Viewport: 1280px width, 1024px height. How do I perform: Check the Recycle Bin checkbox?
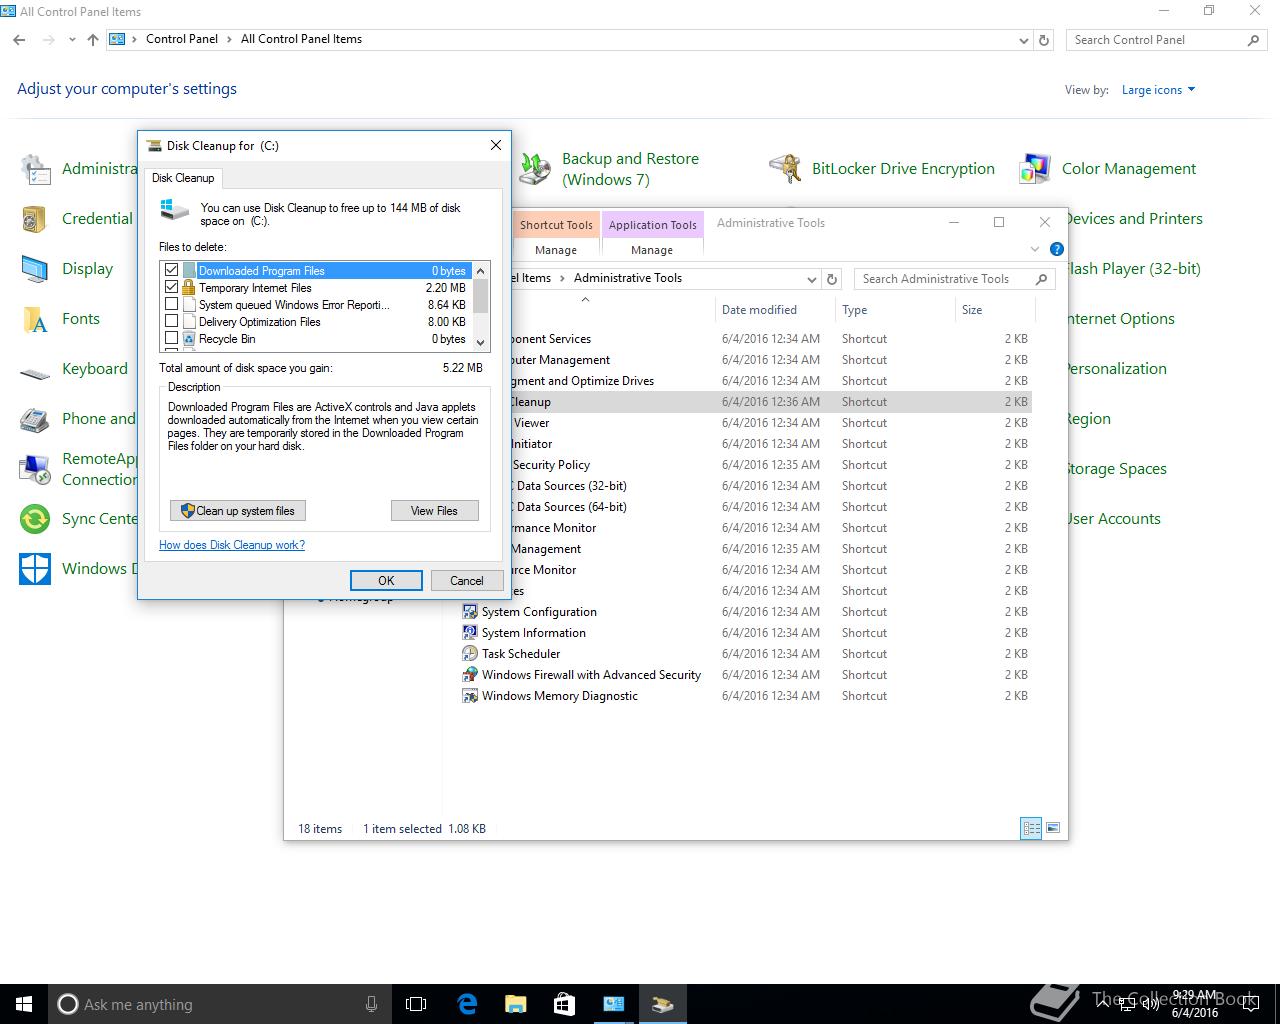[x=172, y=338]
